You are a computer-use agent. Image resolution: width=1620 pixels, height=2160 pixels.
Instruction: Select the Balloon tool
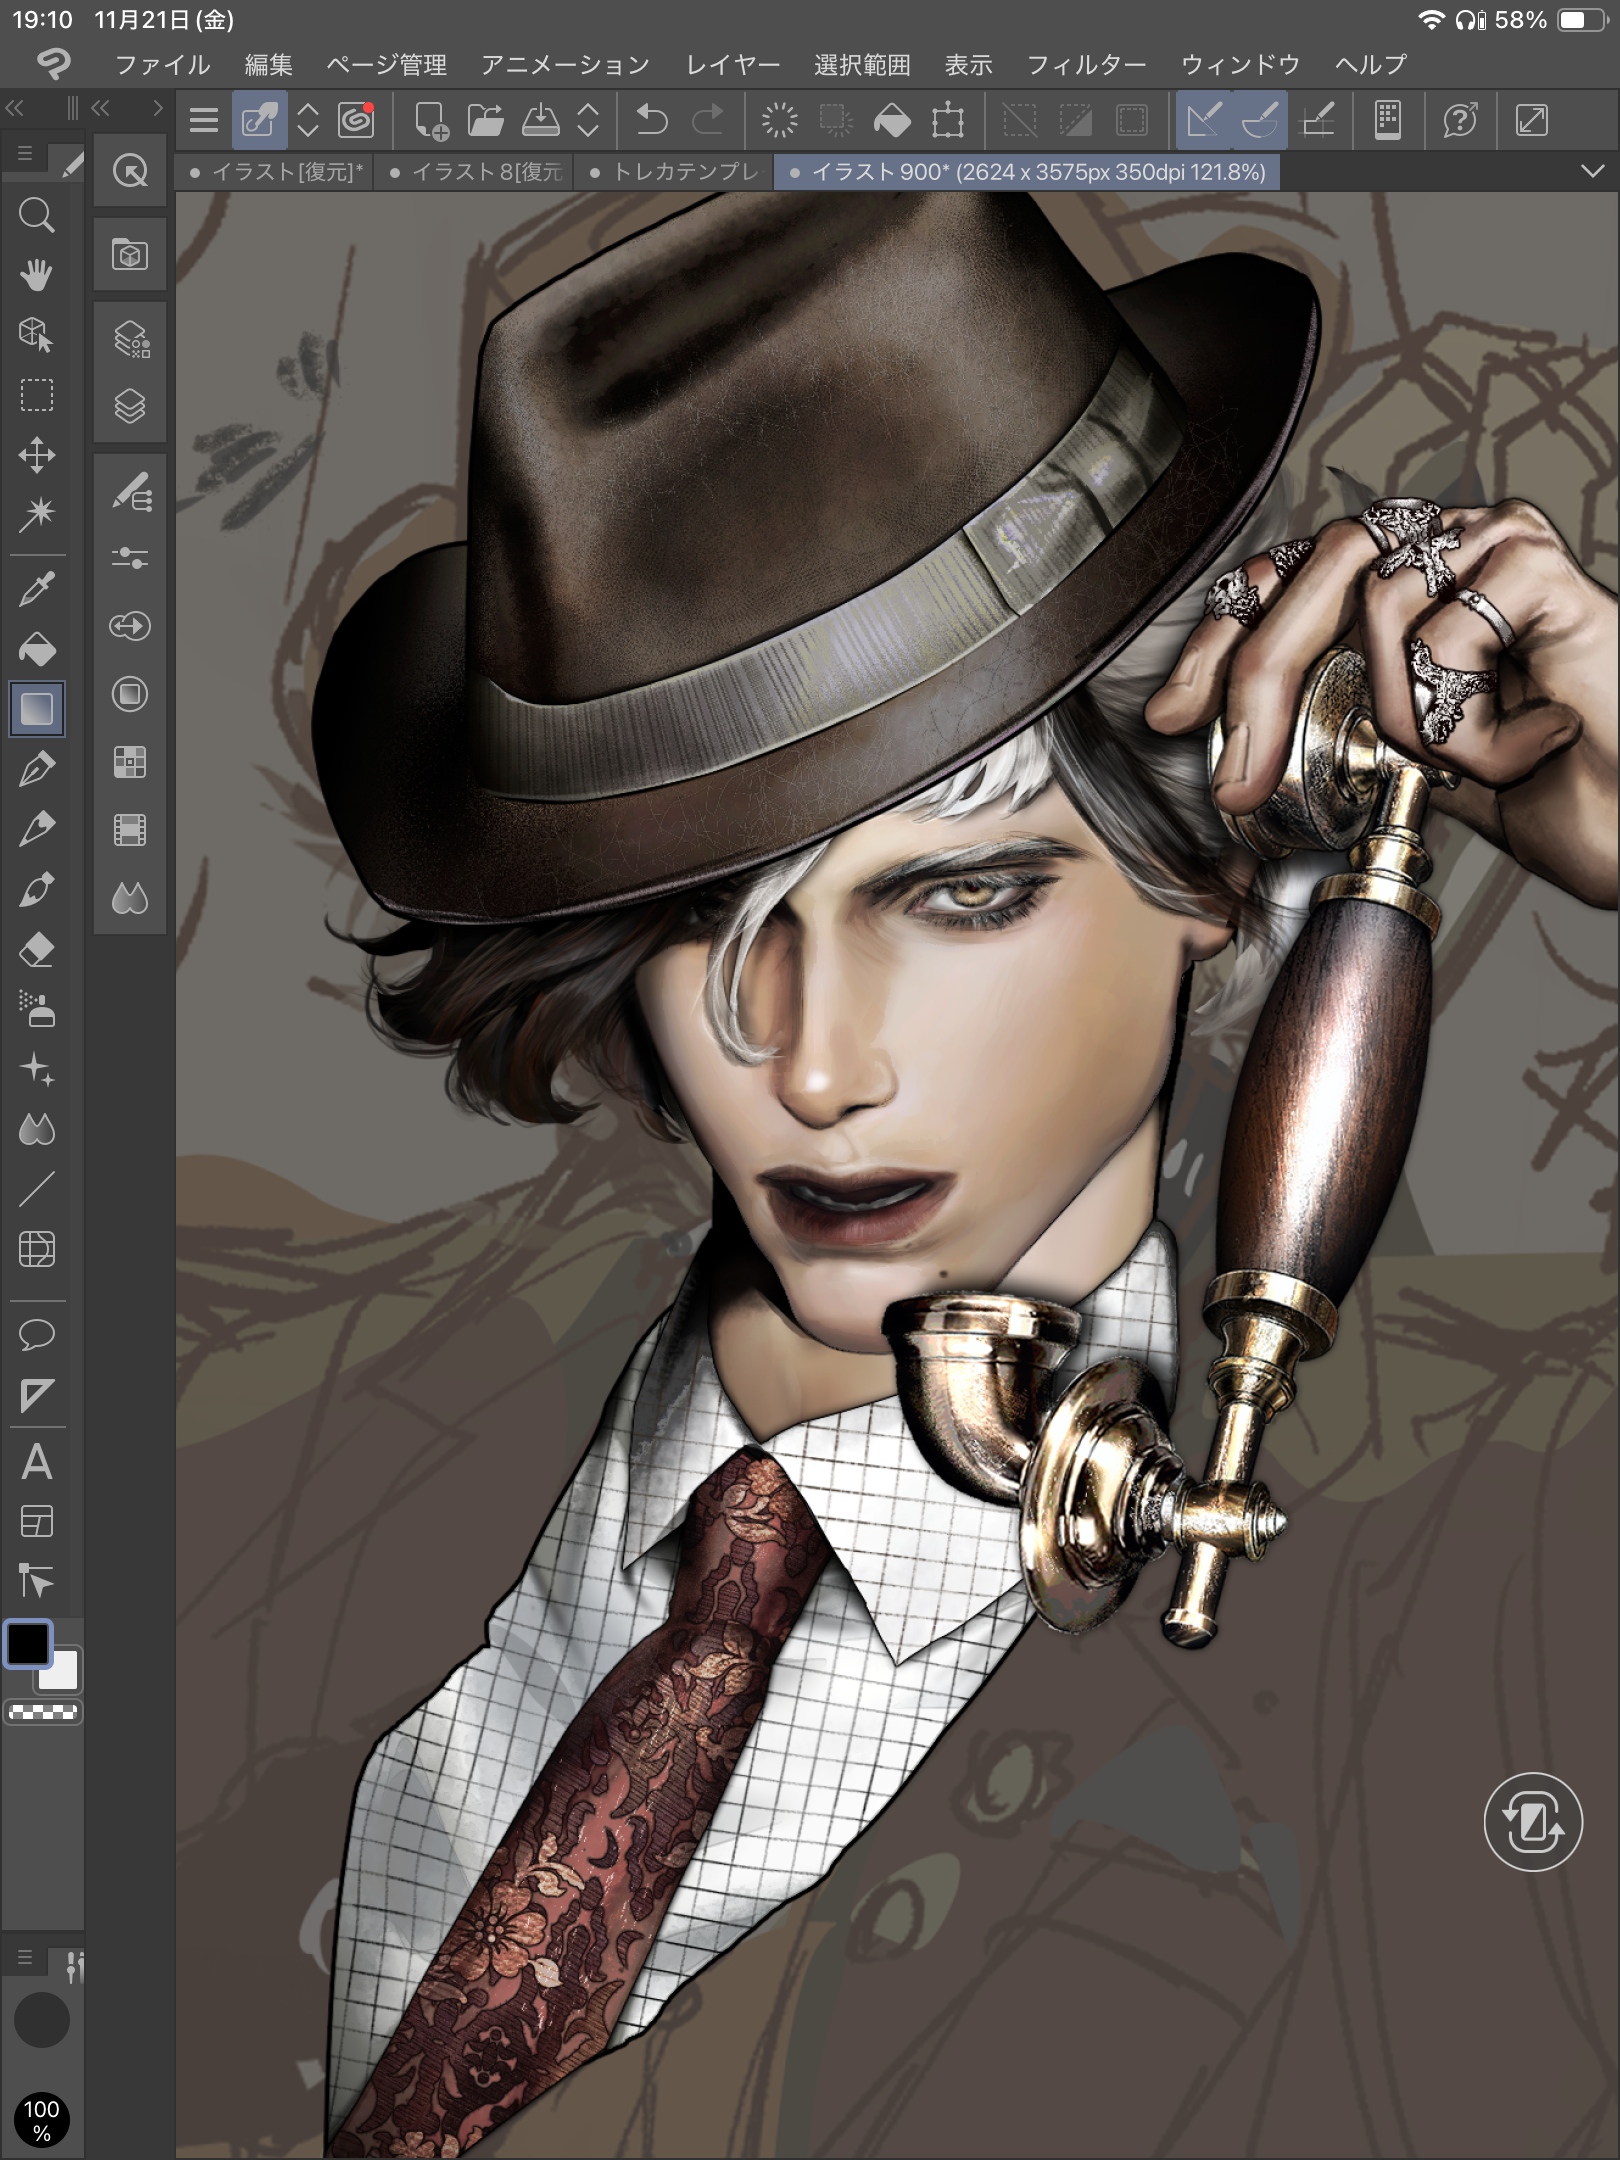click(x=37, y=1334)
